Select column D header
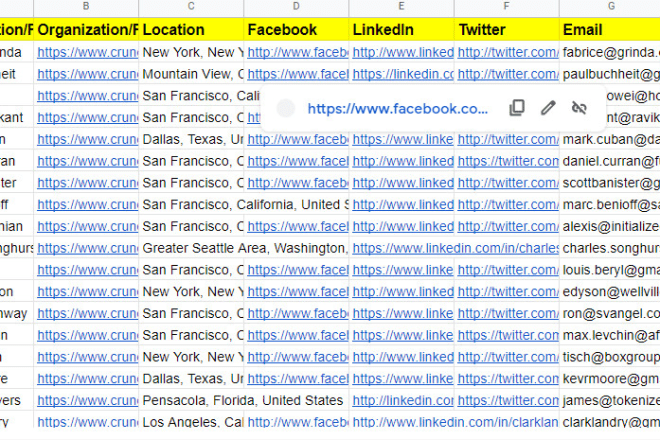 pyautogui.click(x=296, y=6)
